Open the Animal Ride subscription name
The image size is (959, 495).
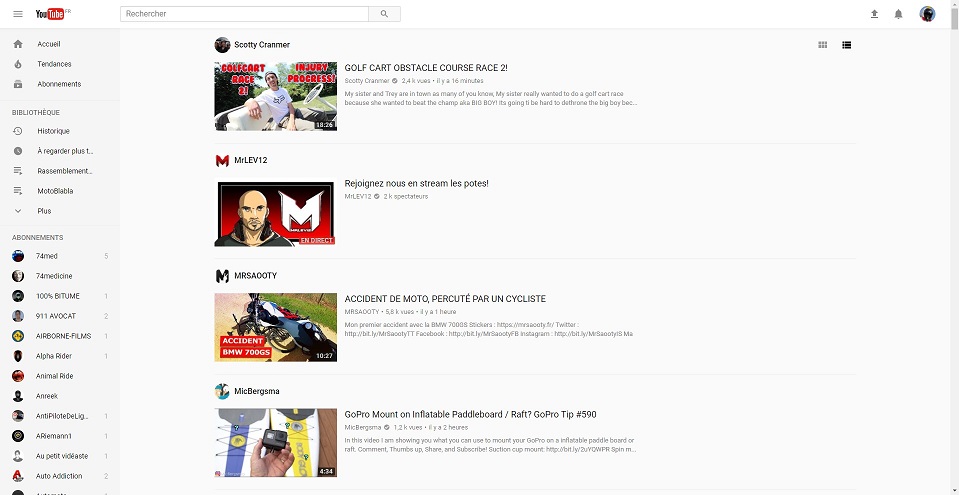pyautogui.click(x=54, y=376)
